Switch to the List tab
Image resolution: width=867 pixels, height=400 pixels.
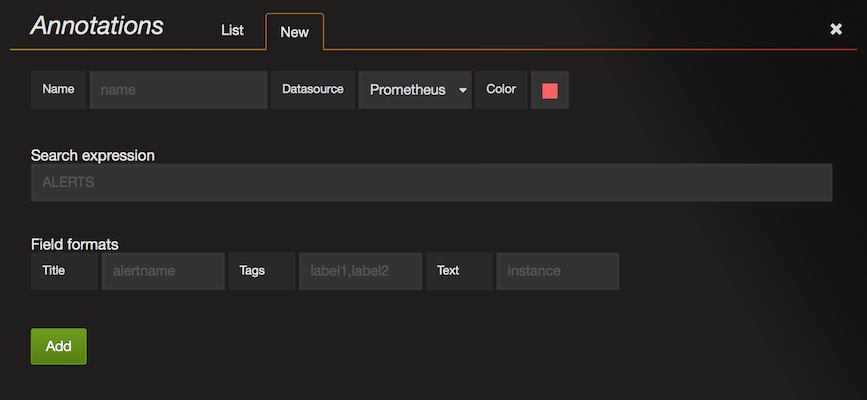click(232, 31)
